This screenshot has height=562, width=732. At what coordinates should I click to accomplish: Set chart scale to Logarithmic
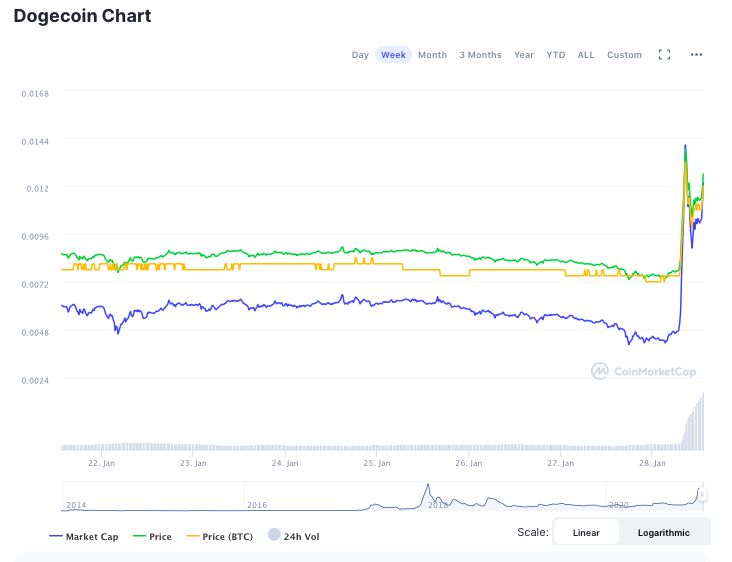coord(663,533)
